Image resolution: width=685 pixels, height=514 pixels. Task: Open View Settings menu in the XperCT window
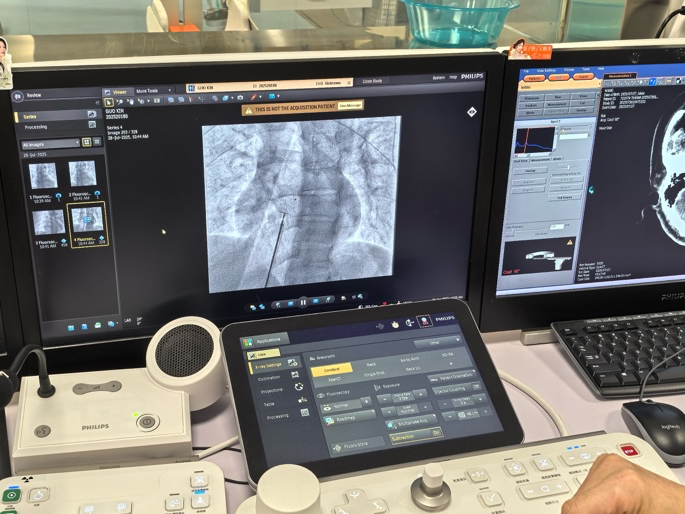pos(546,70)
